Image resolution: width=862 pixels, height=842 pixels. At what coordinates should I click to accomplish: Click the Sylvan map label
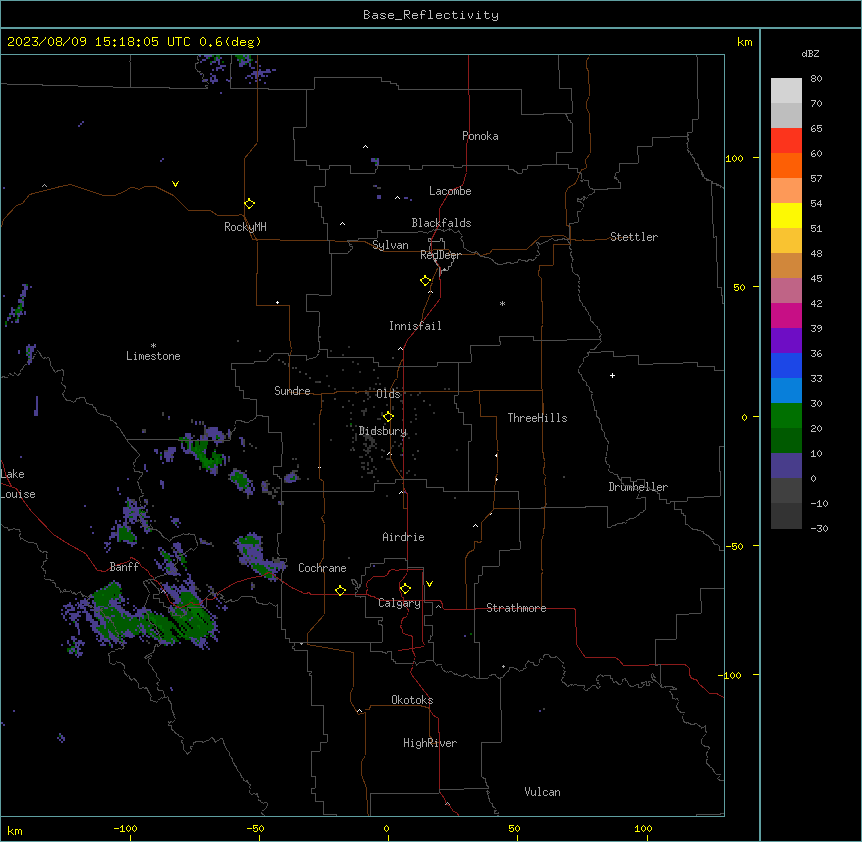click(390, 245)
